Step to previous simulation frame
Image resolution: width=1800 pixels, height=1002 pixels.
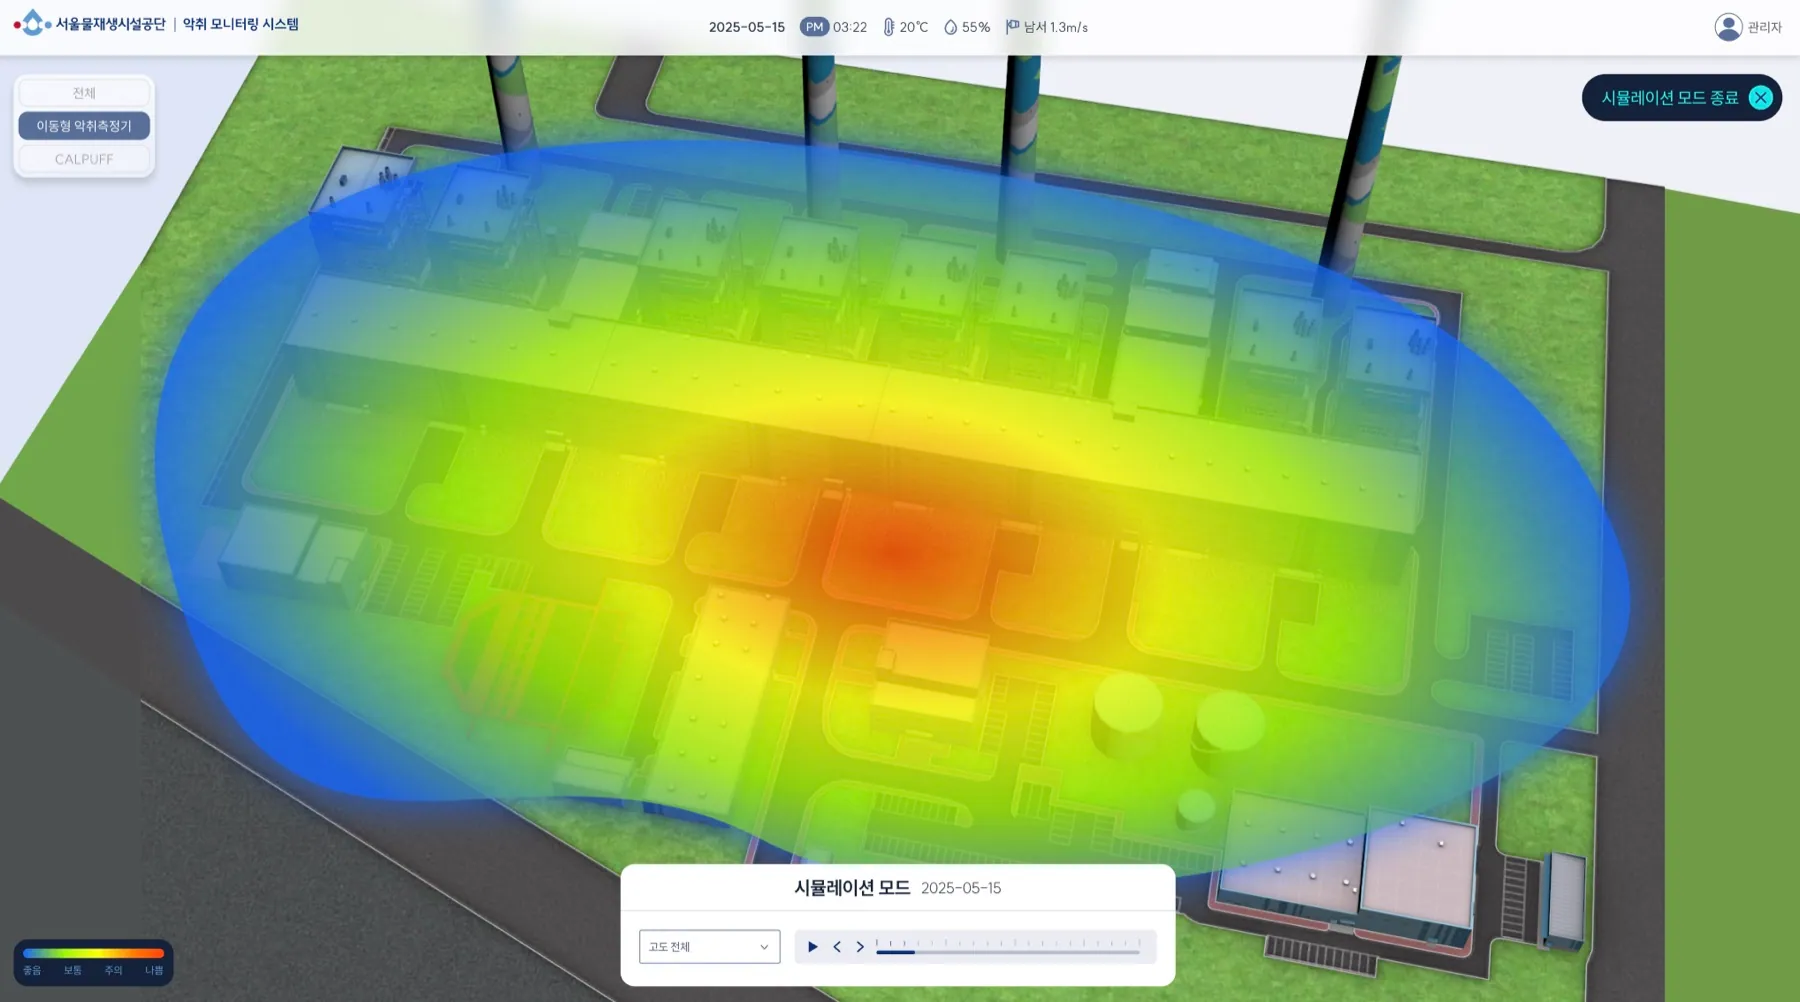[x=837, y=947]
